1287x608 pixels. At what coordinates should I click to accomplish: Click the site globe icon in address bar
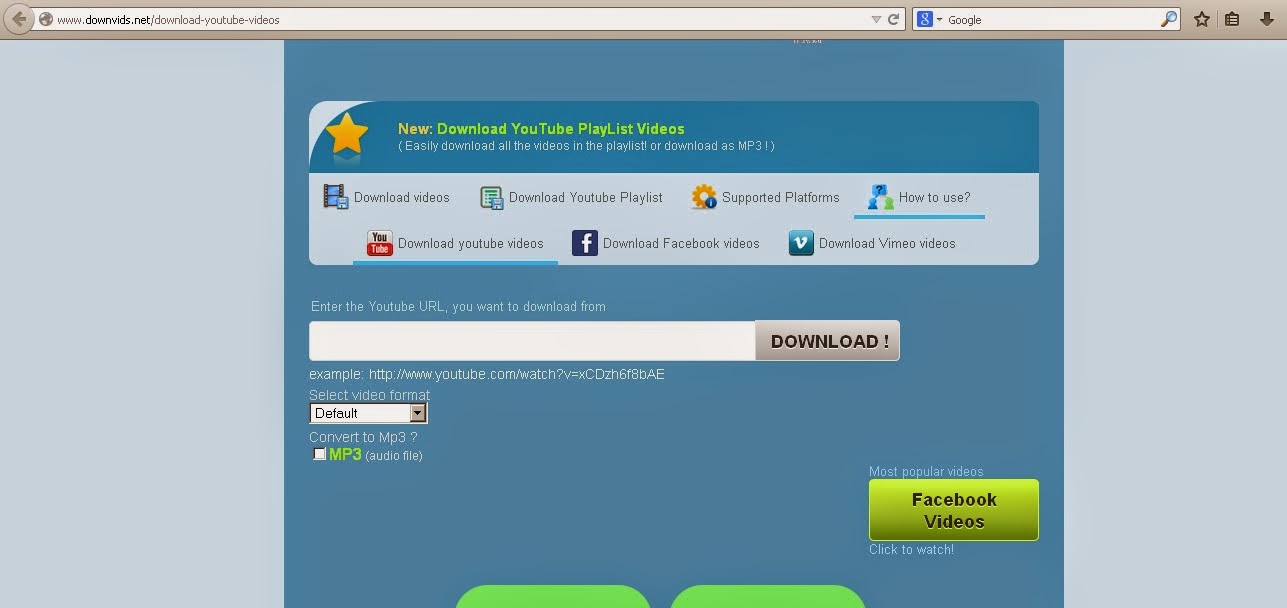(45, 19)
